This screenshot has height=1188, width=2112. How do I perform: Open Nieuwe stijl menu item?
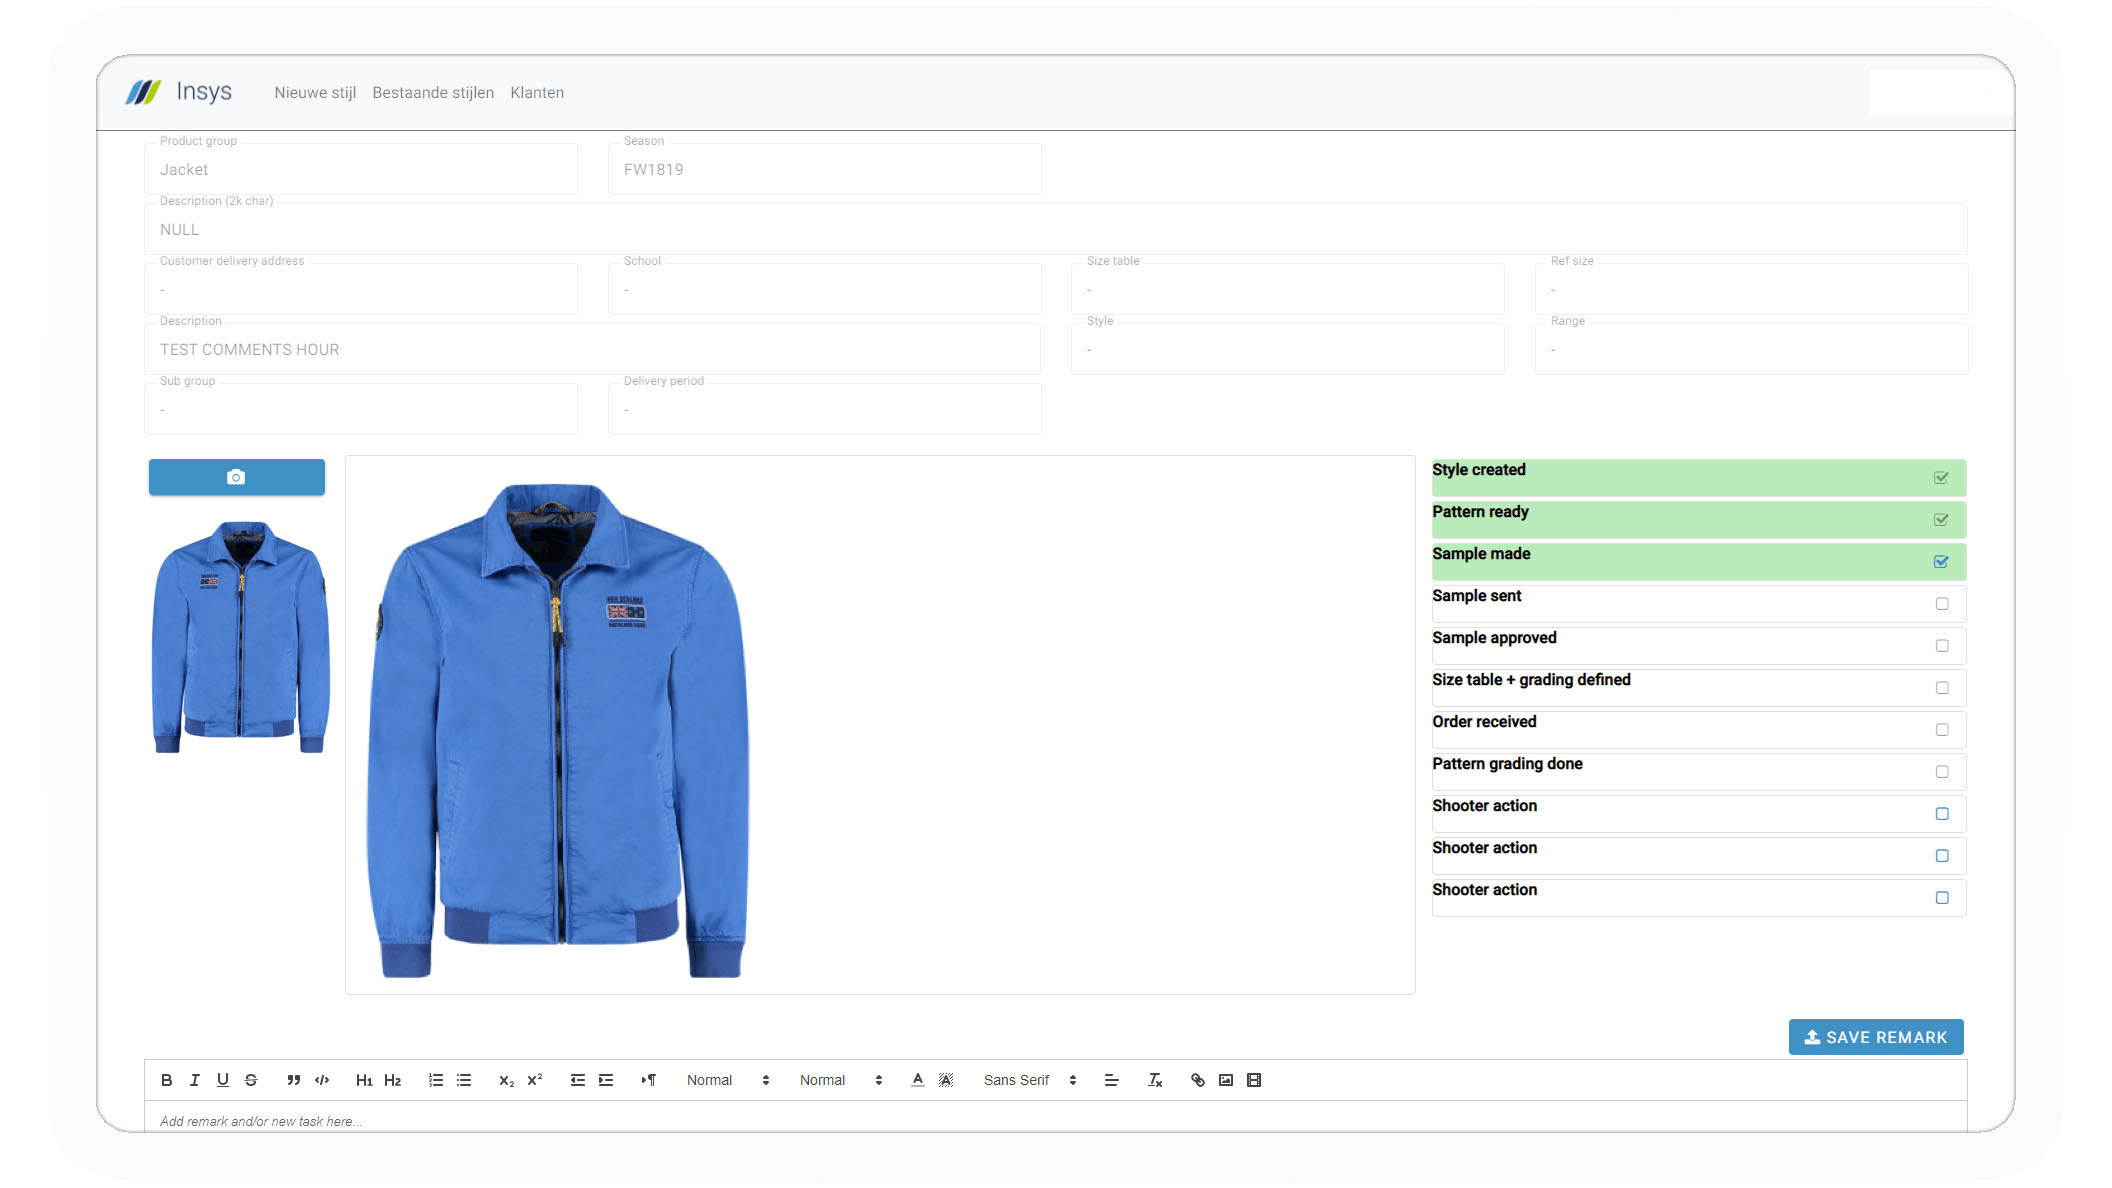tap(315, 93)
